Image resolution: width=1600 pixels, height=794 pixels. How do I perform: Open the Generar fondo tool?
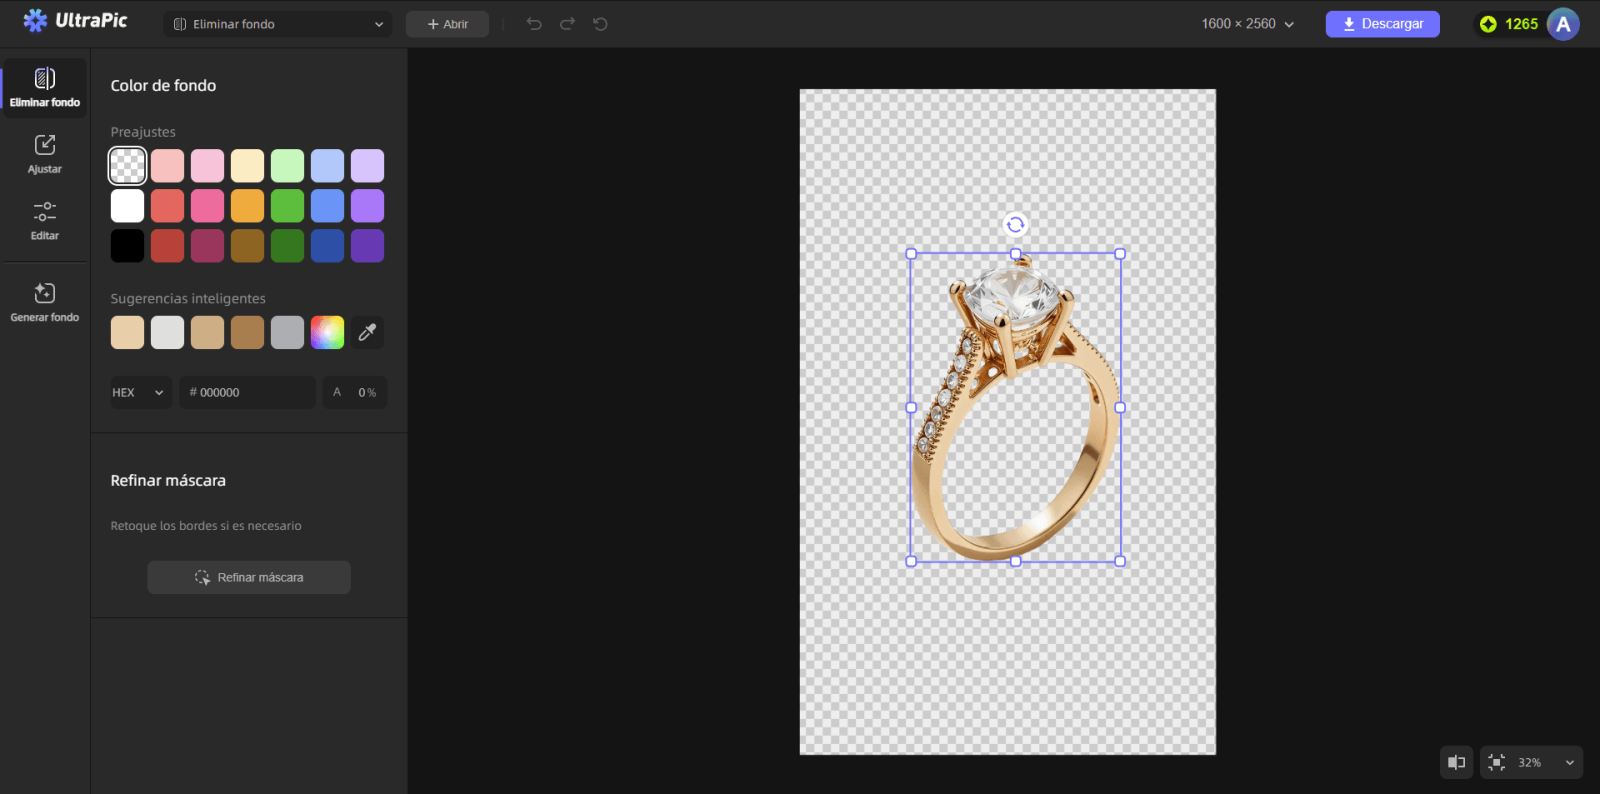point(45,302)
